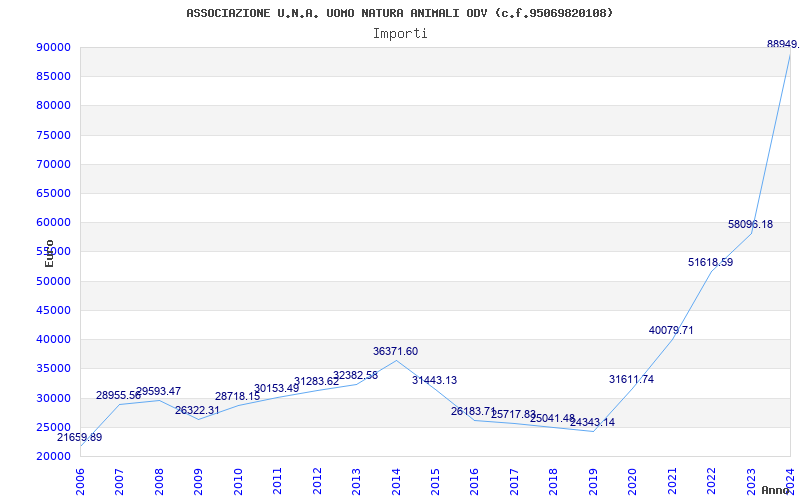Click the 90000 y-axis tick label
Screen dimensions: 800x500
tap(53, 47)
